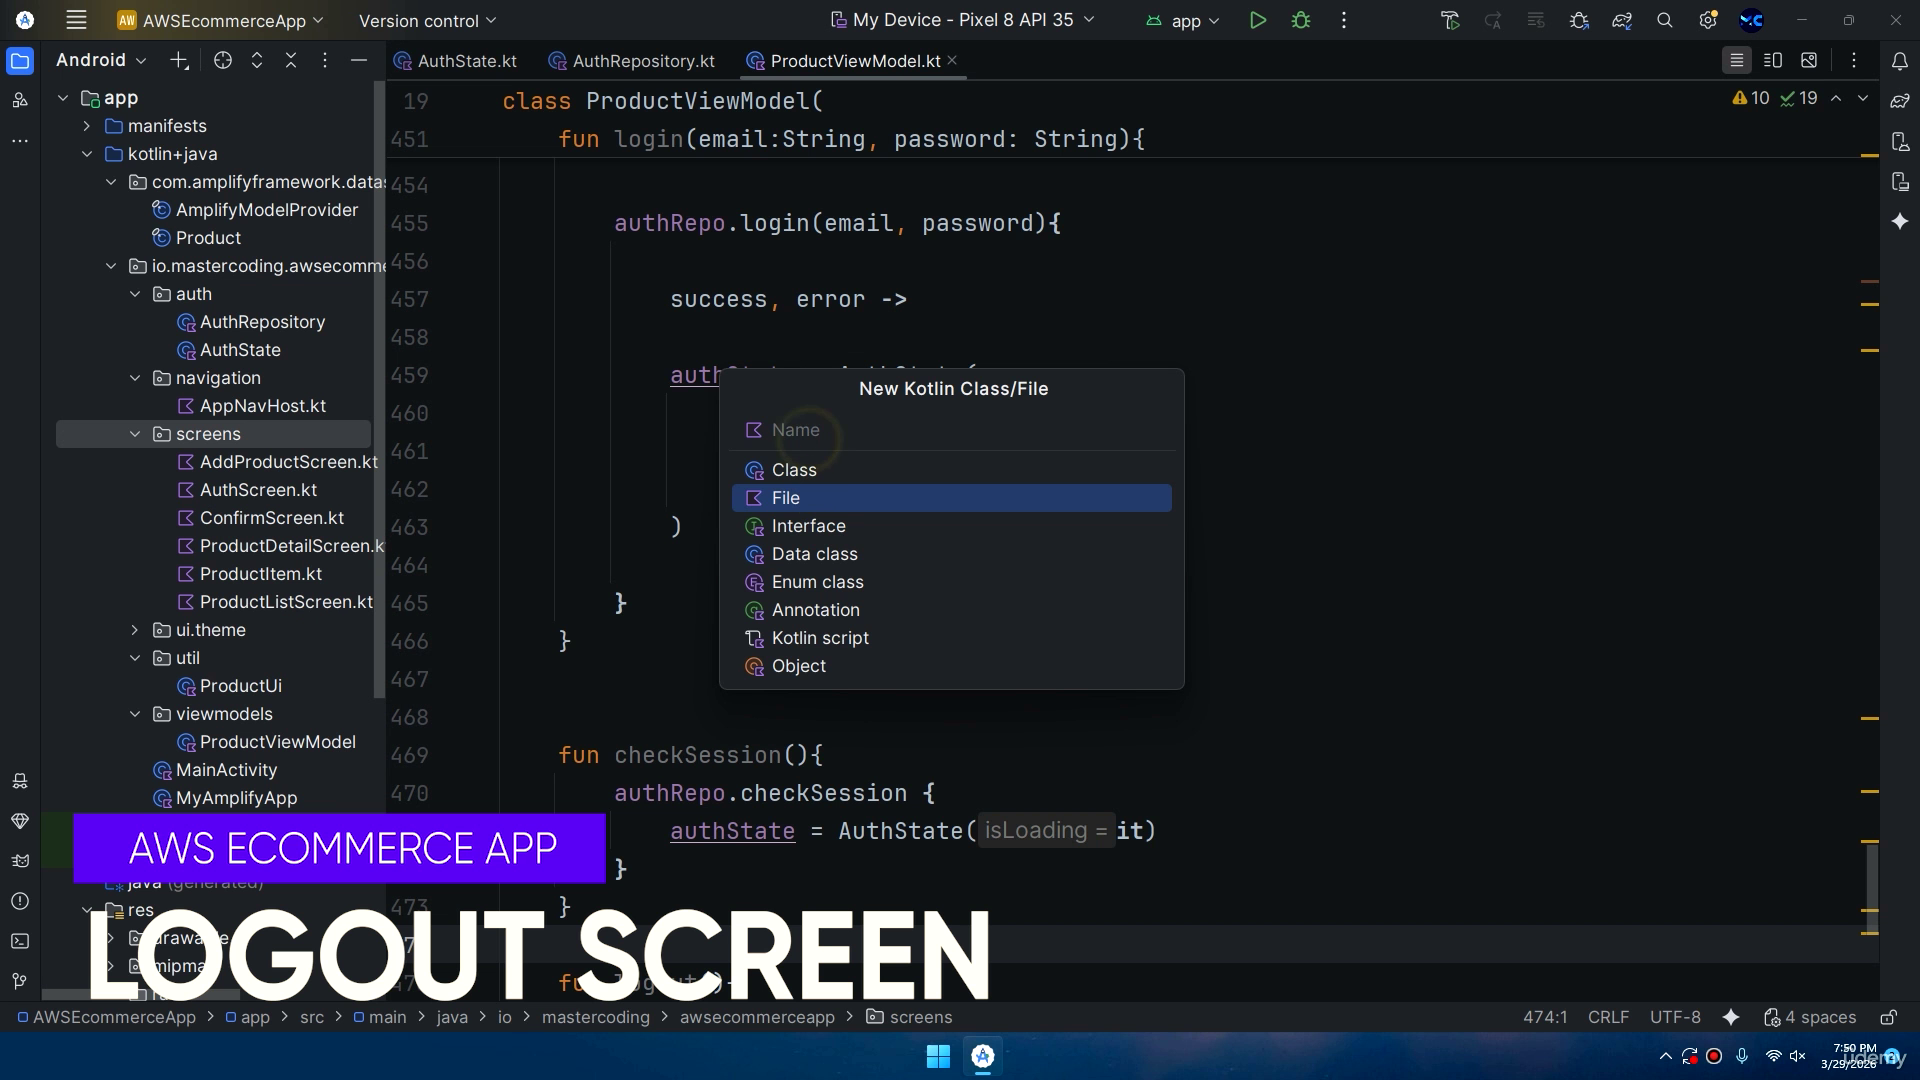
Task: Run the app with the green play icon
Action: click(x=1258, y=20)
